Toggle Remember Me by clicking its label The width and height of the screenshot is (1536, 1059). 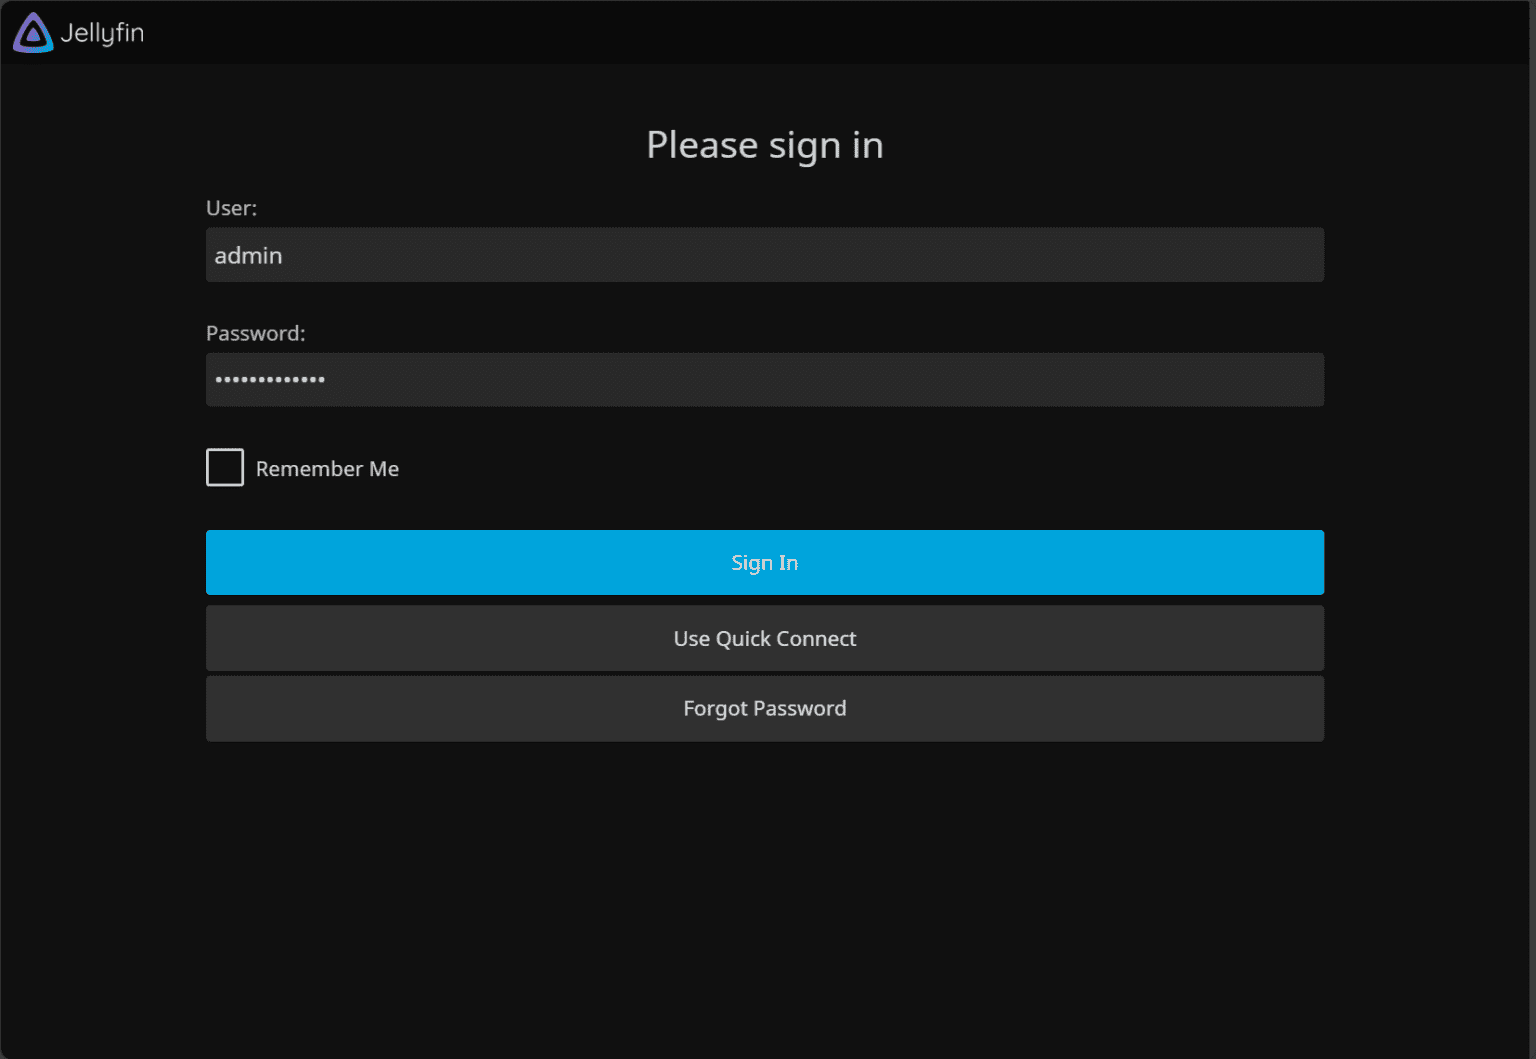pyautogui.click(x=327, y=468)
